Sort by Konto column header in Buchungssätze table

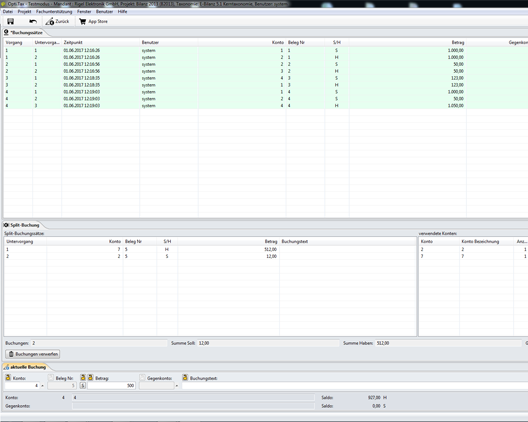click(242, 42)
